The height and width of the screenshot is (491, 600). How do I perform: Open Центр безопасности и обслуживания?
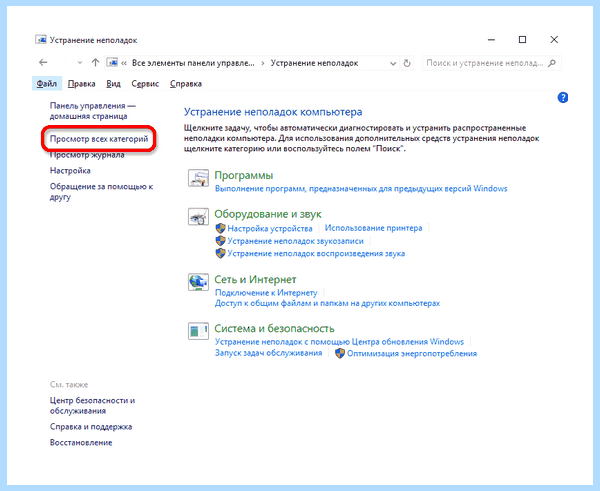92,406
